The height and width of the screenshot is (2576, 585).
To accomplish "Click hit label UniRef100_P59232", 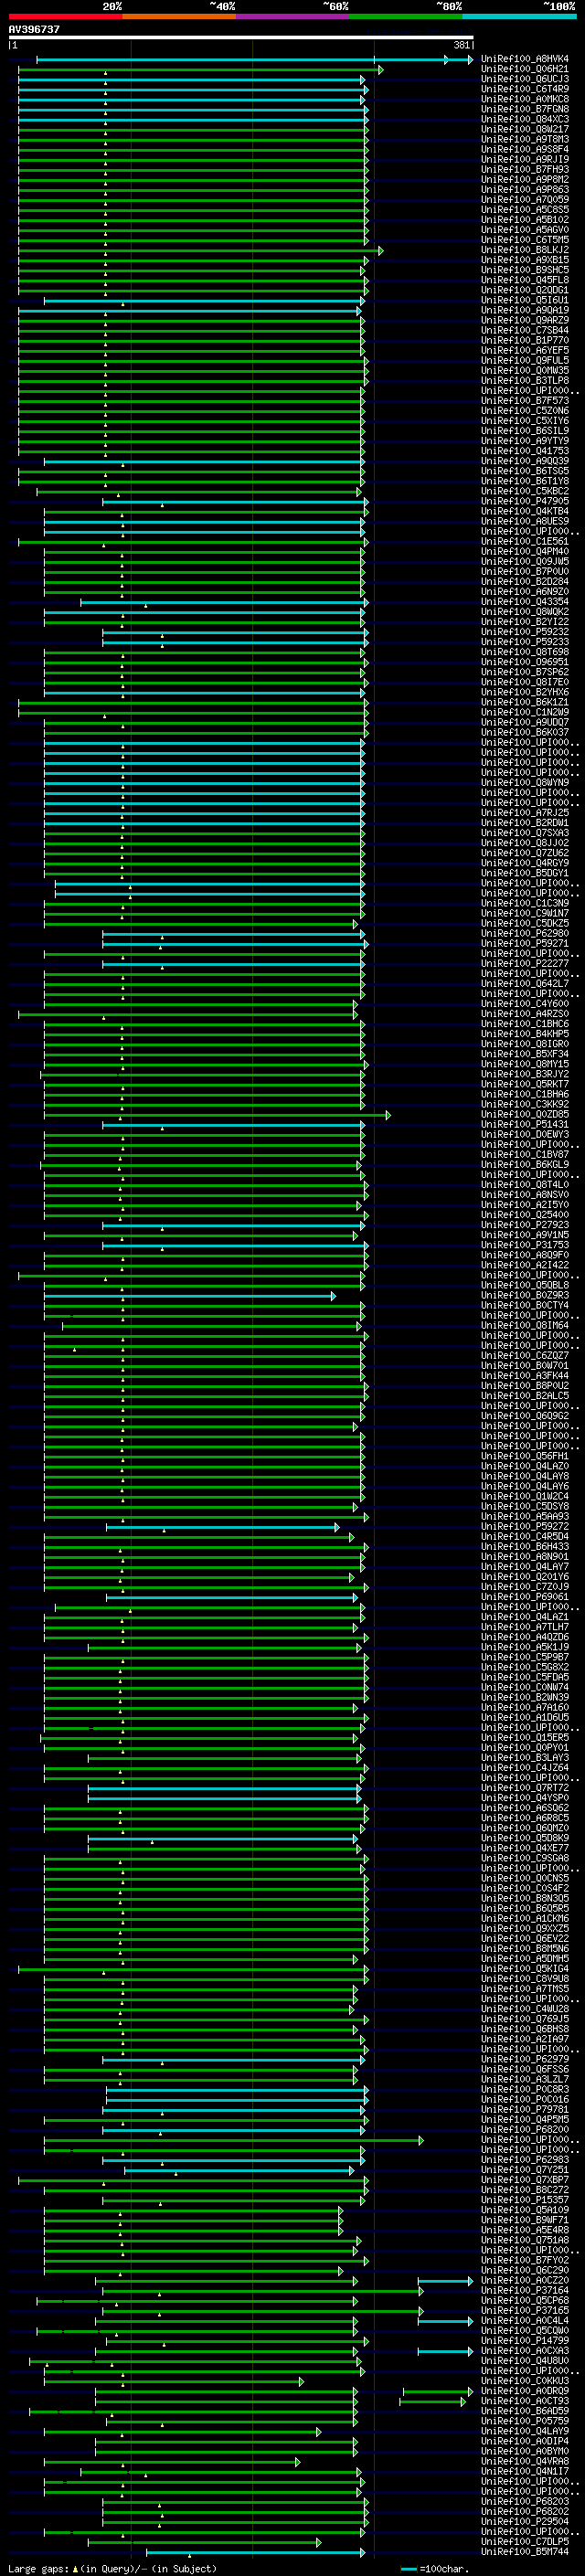I will (525, 632).
